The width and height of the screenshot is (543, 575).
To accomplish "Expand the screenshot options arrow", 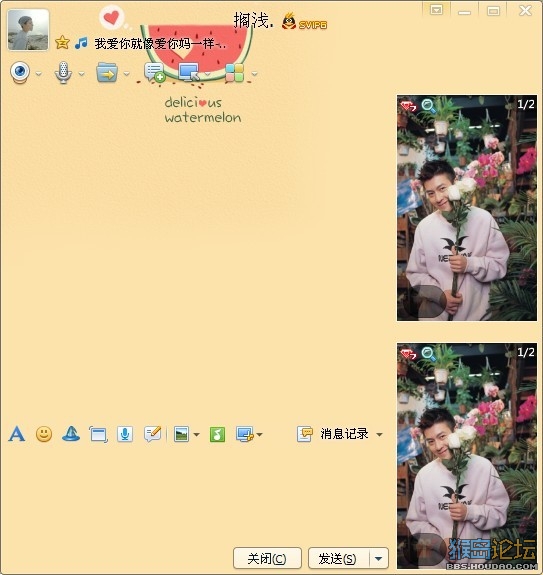I will click(260, 435).
